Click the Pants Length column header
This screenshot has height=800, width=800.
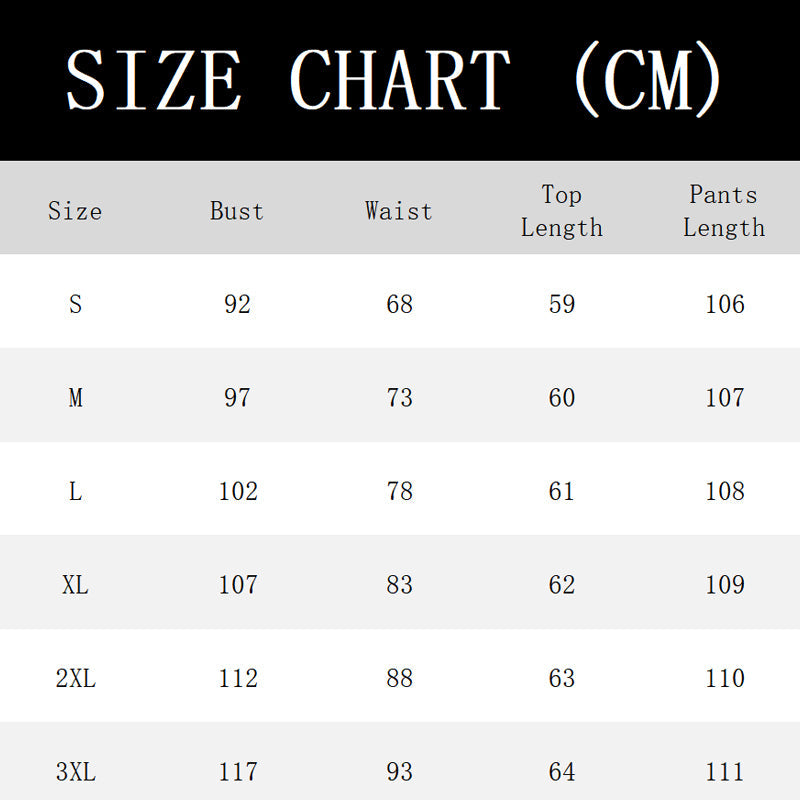click(x=724, y=211)
